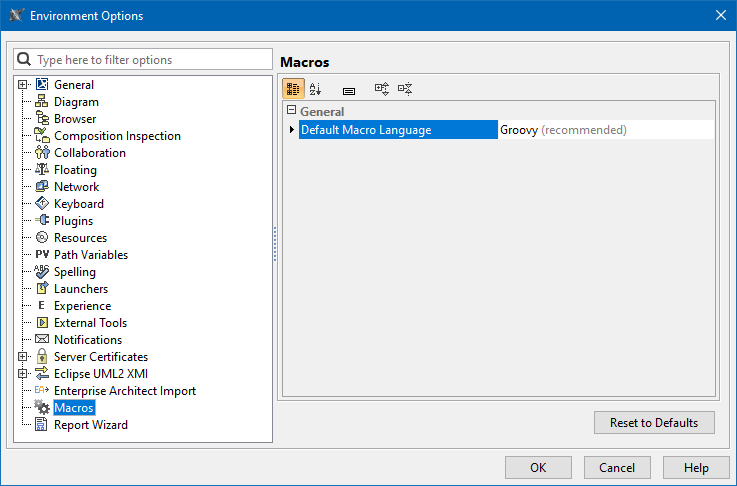Click the Server Certificates padlock icon

tap(42, 356)
